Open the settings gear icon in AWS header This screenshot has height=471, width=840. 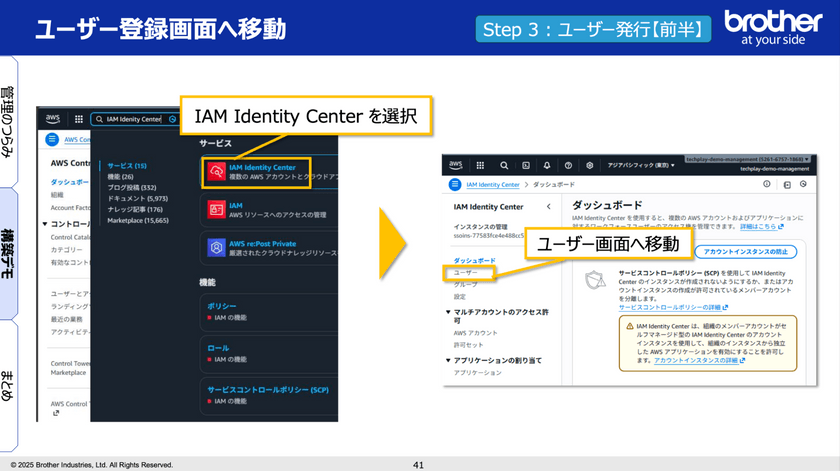[x=590, y=165]
